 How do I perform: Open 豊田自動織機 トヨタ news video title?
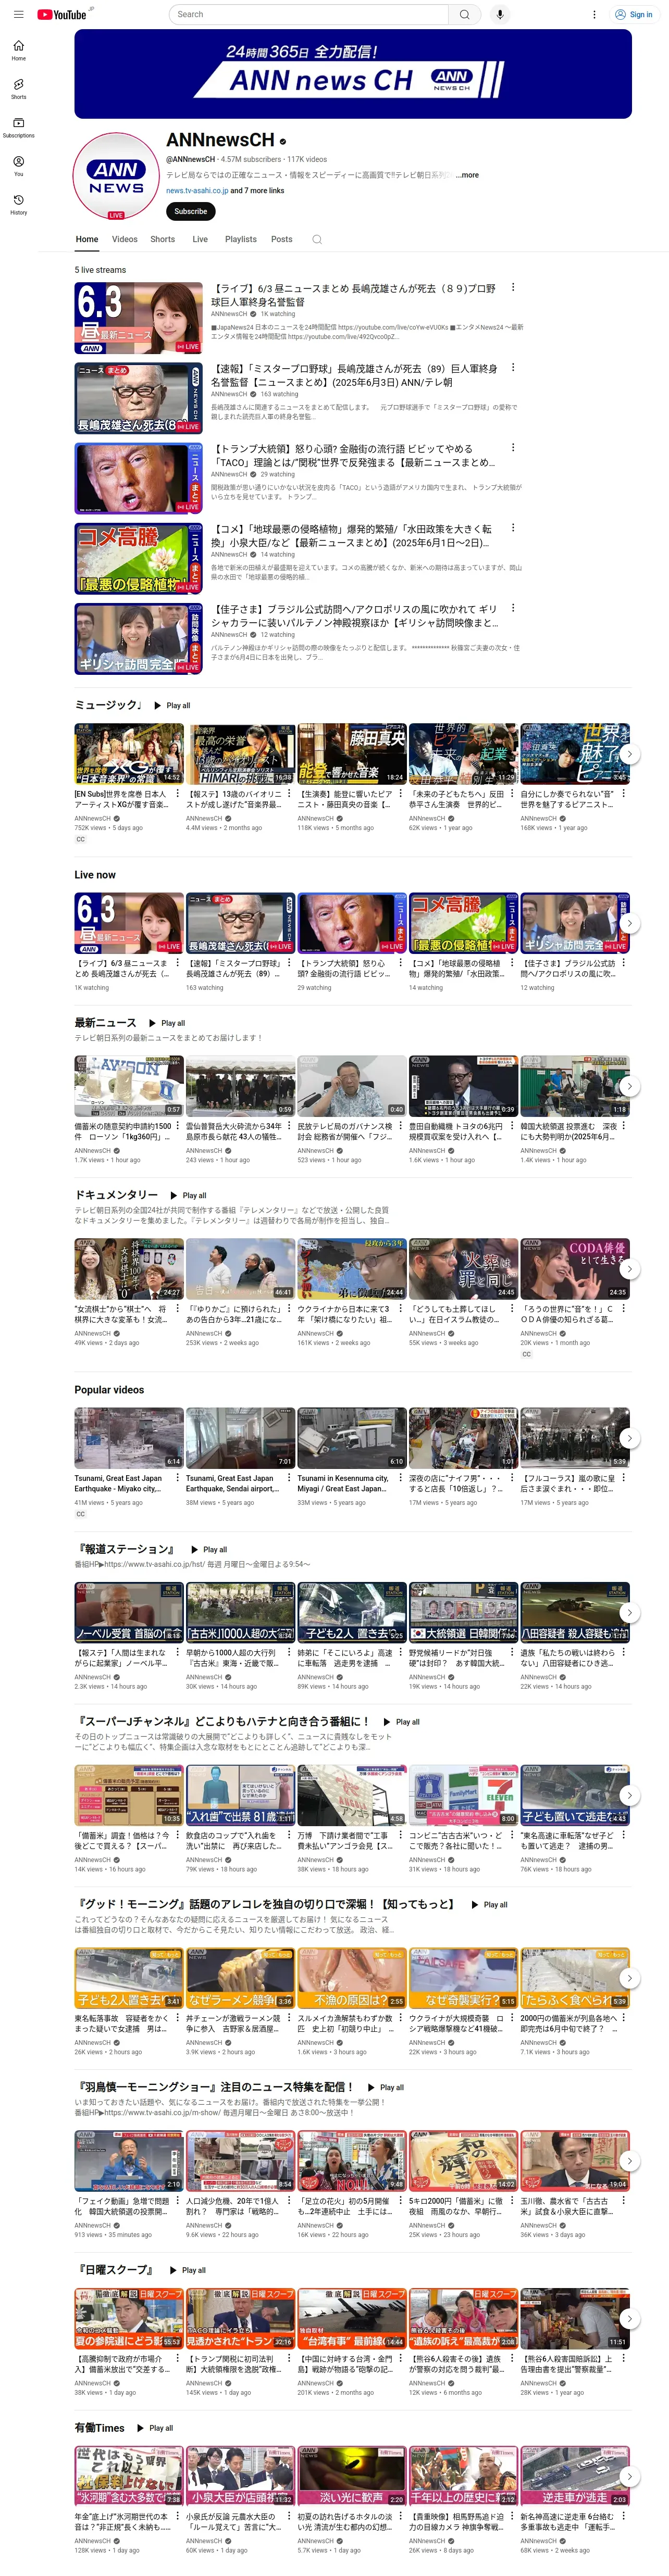pyautogui.click(x=457, y=1131)
